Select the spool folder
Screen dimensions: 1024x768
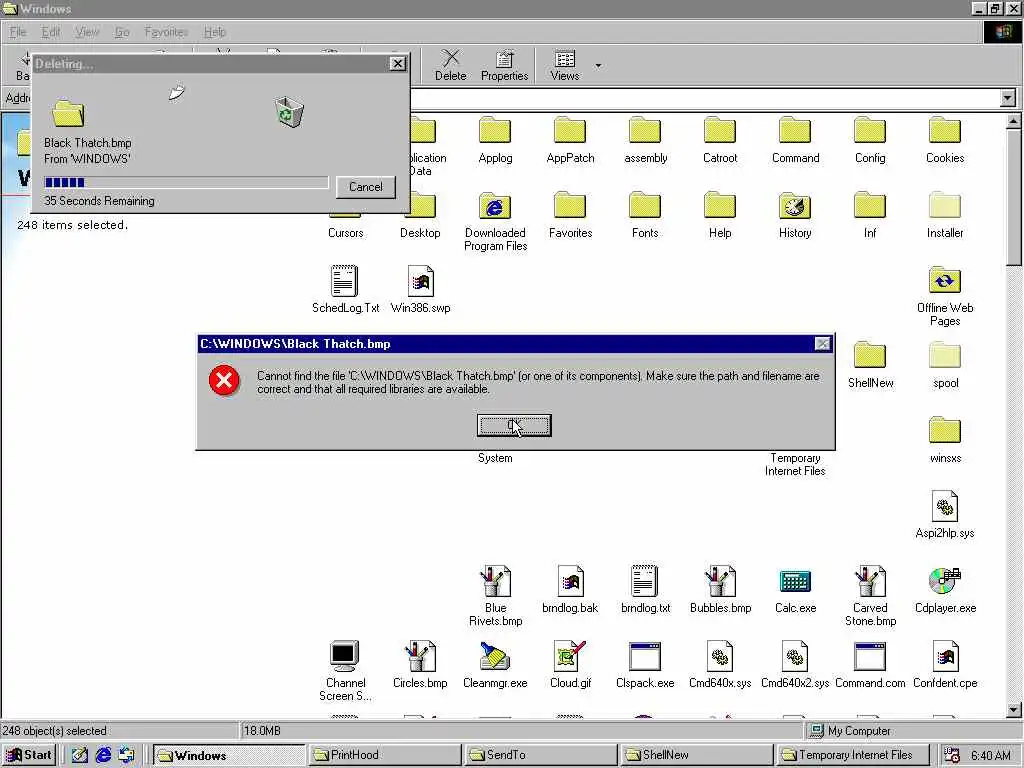click(x=945, y=365)
